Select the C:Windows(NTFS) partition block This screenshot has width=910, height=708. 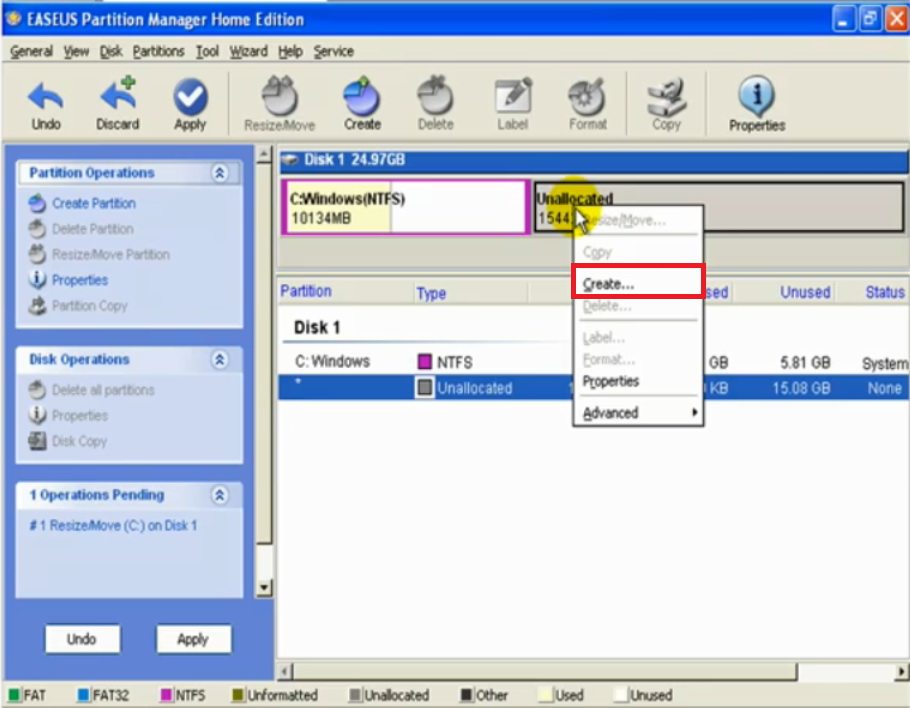pos(405,207)
